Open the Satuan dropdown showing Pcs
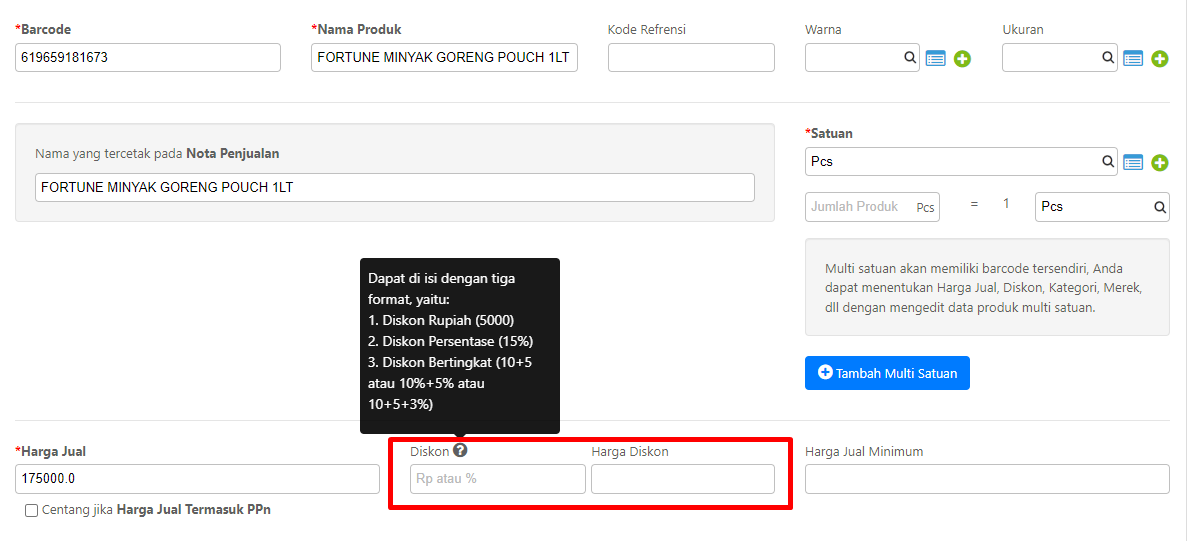The height and width of the screenshot is (541, 1187). [x=961, y=161]
